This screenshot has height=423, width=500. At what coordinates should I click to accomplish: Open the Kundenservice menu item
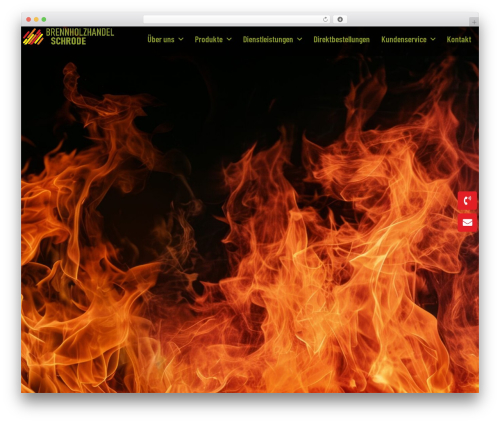[x=404, y=39]
